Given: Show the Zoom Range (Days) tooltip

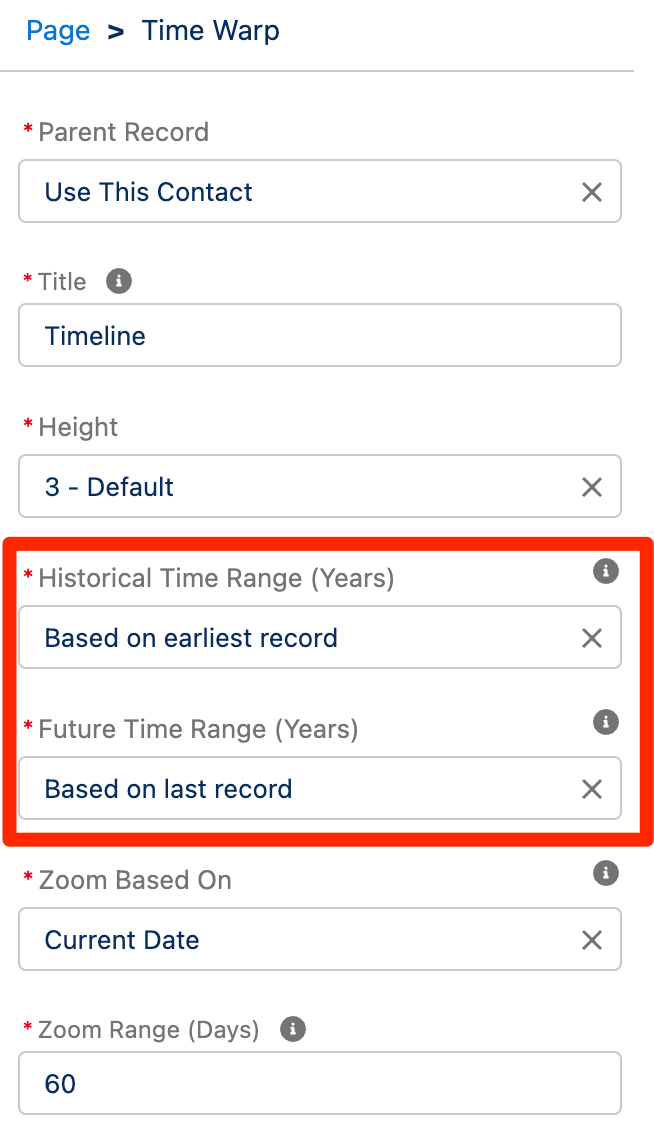Looking at the screenshot, I should pyautogui.click(x=291, y=1028).
